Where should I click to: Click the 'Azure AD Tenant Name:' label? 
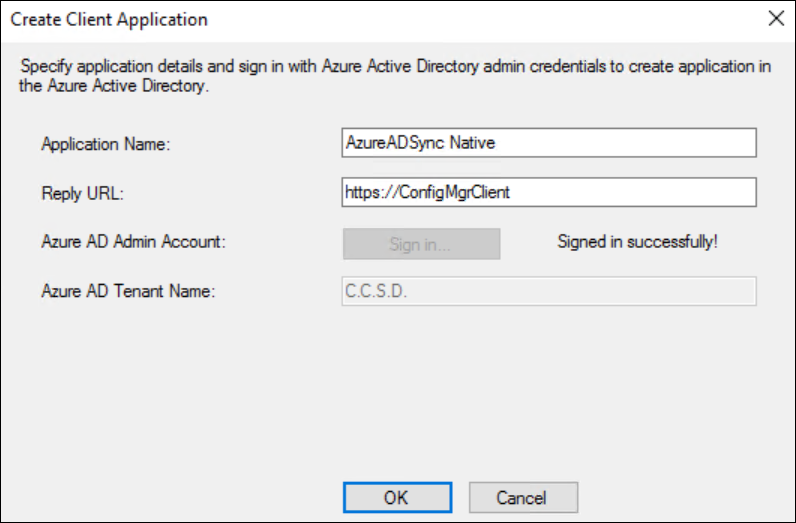128,291
